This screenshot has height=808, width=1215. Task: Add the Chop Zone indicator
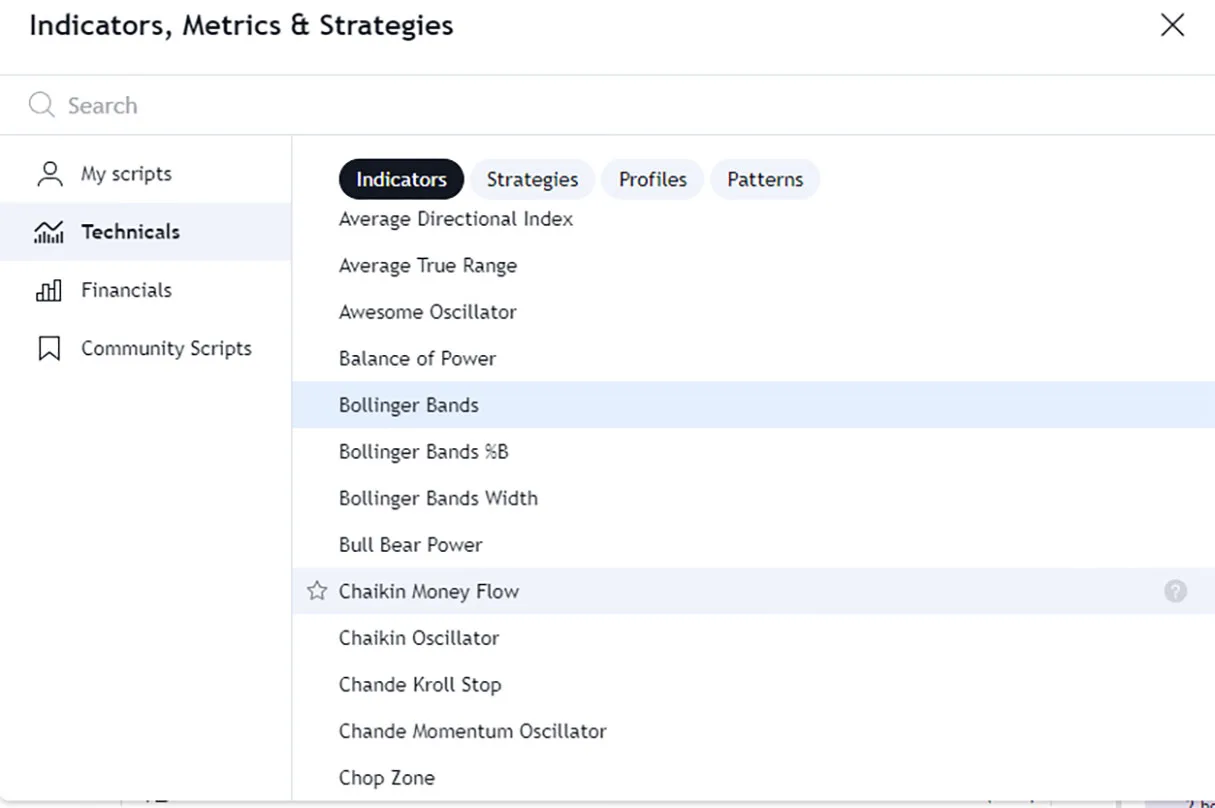coord(387,778)
